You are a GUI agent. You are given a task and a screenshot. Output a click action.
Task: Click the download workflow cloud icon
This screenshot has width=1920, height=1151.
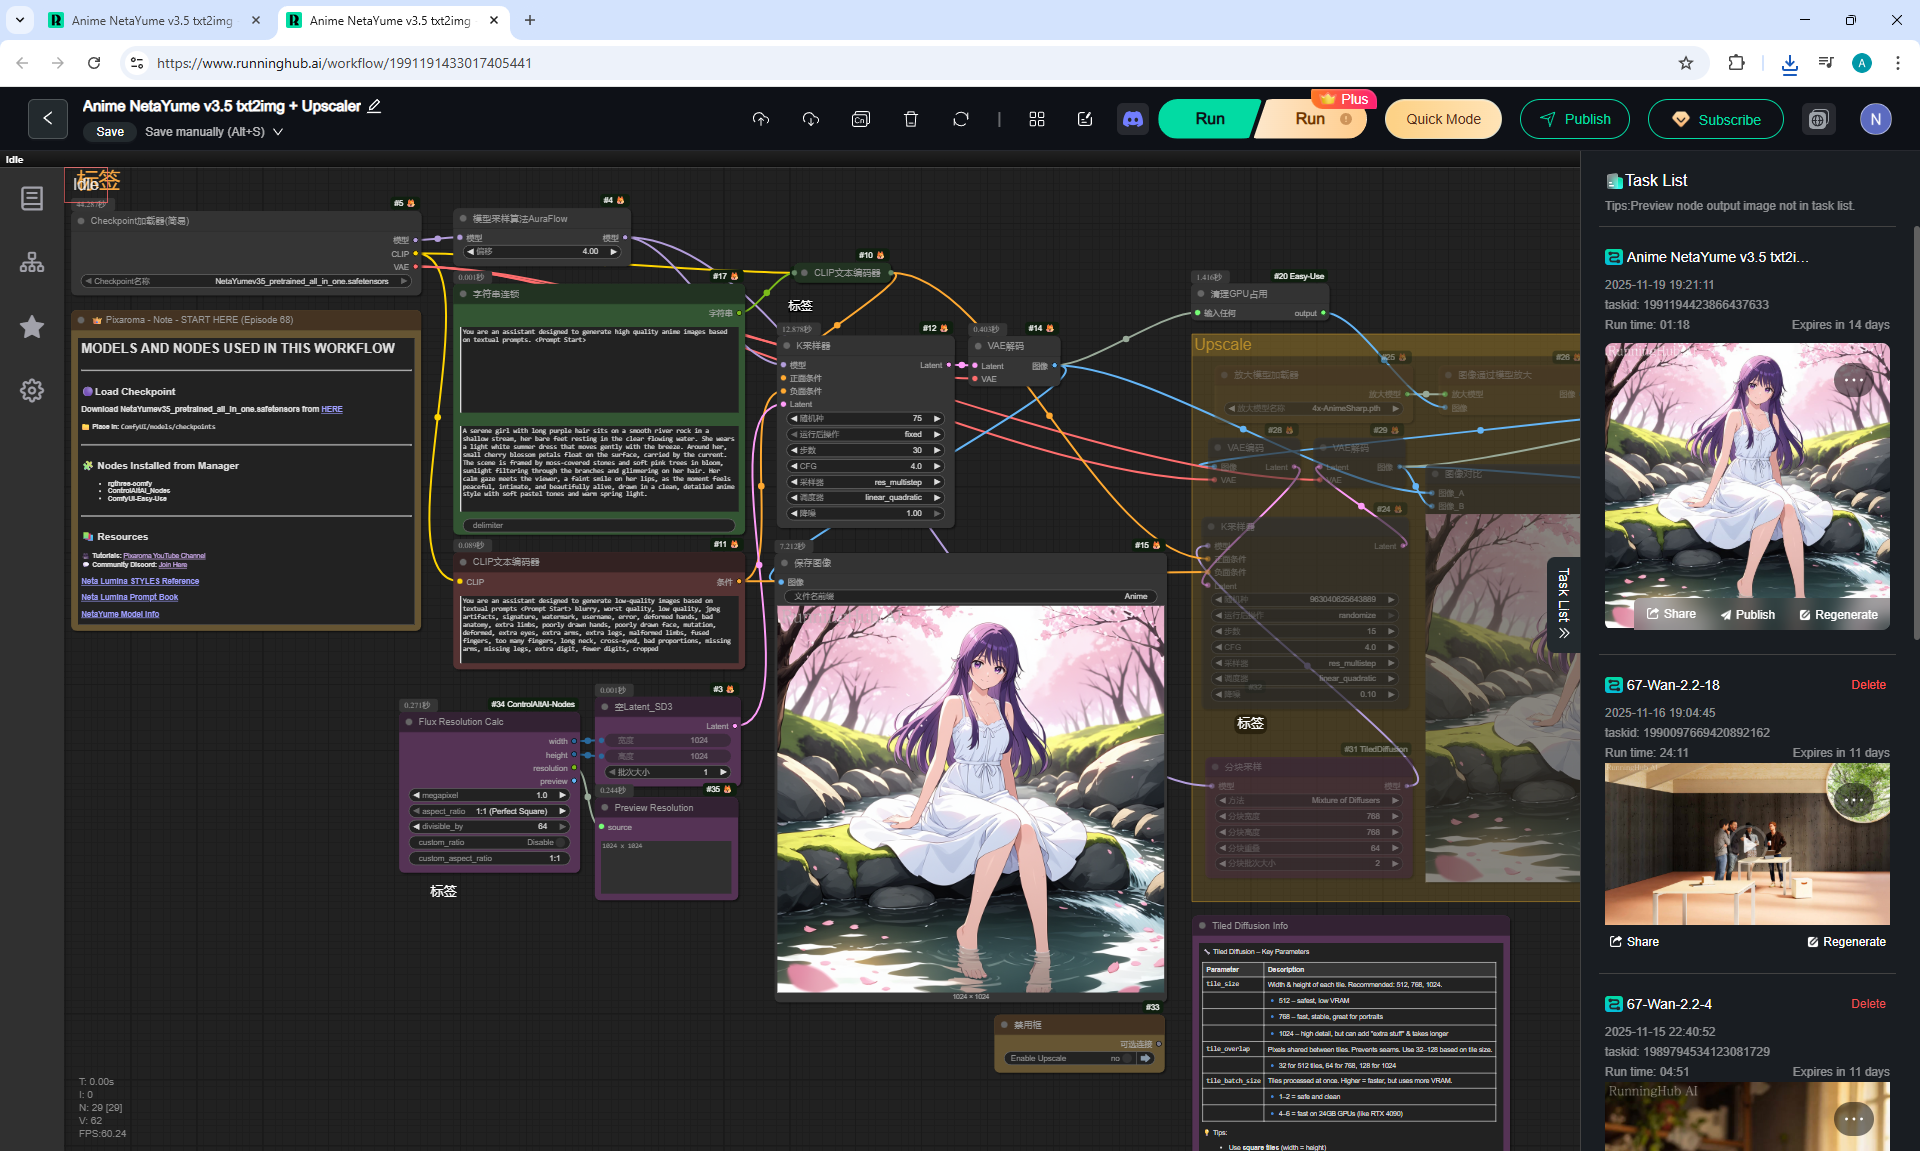[x=811, y=119]
